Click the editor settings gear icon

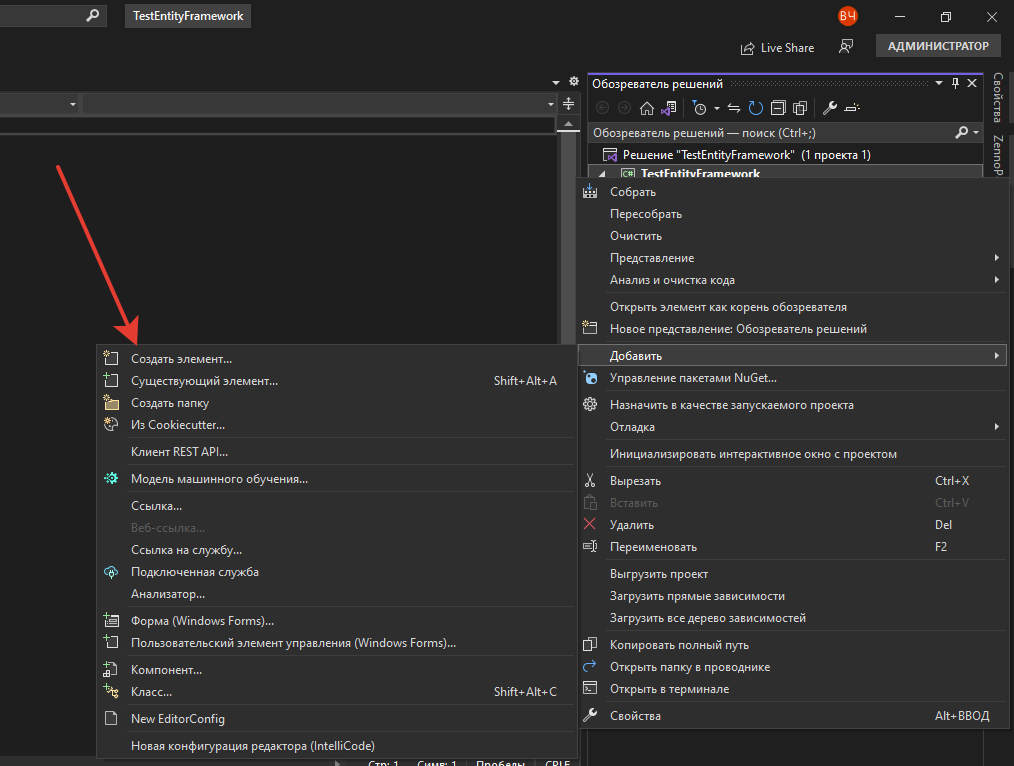point(573,81)
